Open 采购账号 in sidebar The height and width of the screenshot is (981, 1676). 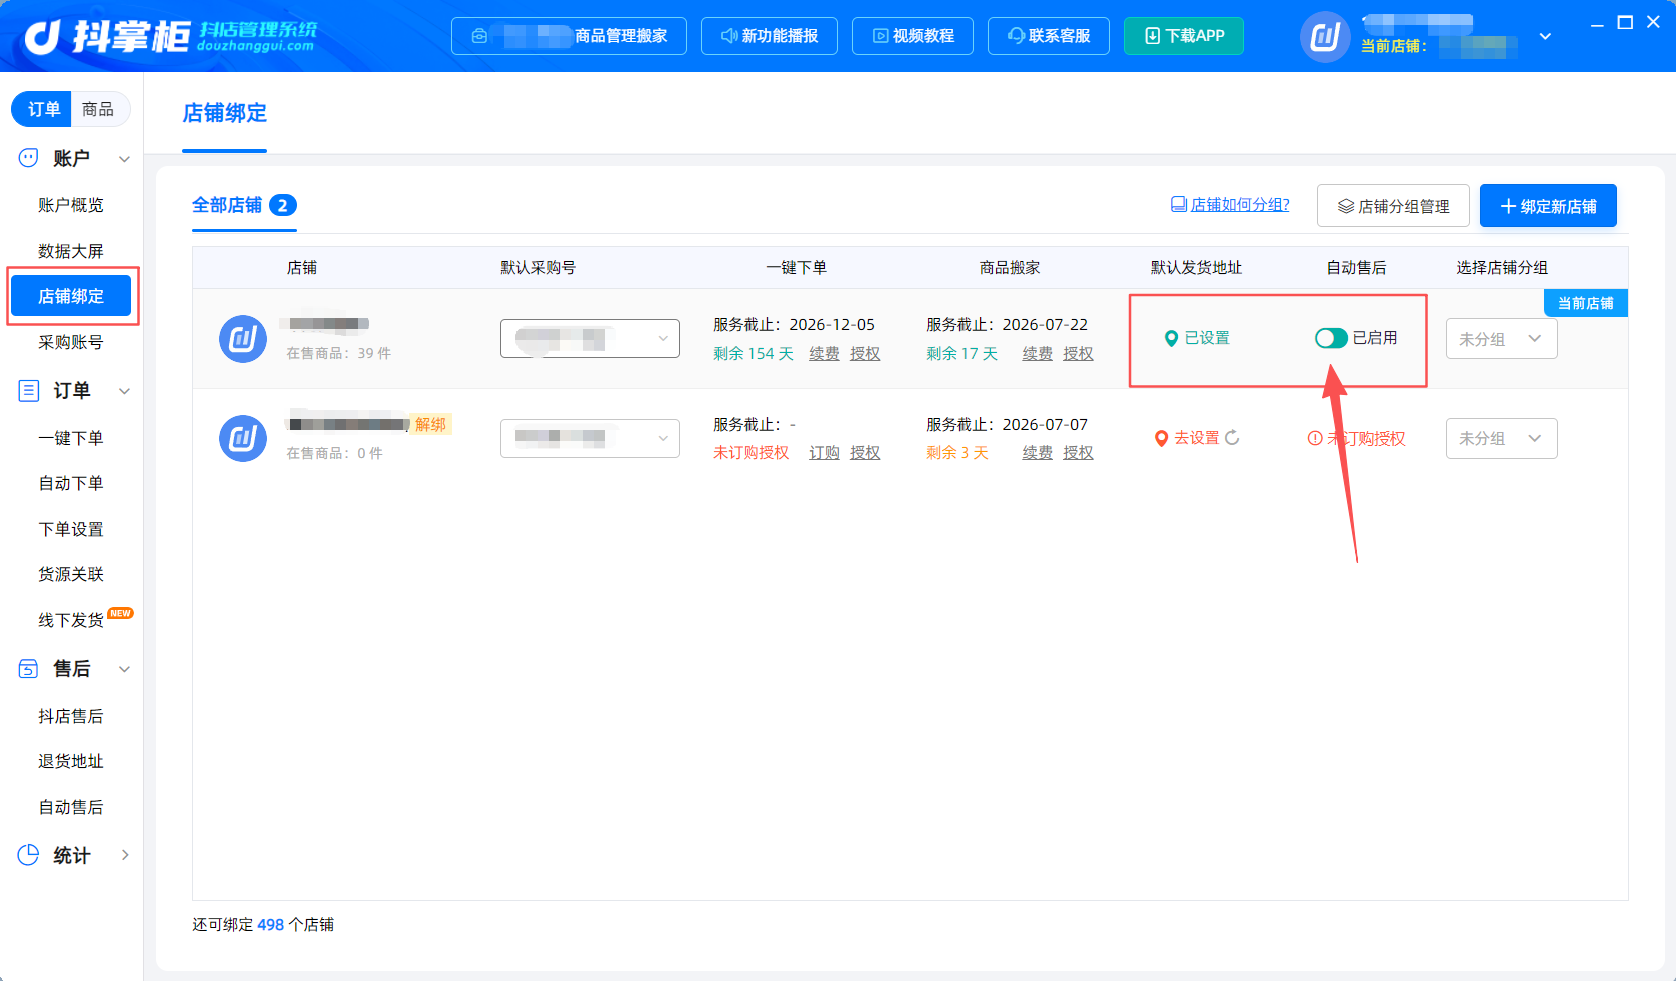click(71, 342)
